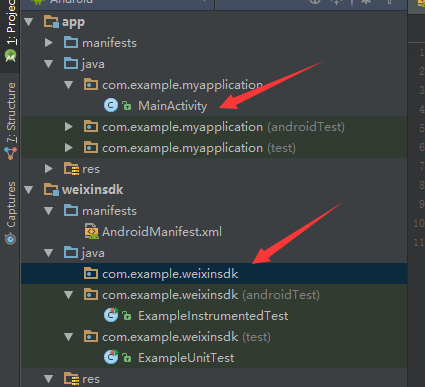This screenshot has height=387, width=425.
Task: Select main com.example.myapplication package label
Action: 183,85
